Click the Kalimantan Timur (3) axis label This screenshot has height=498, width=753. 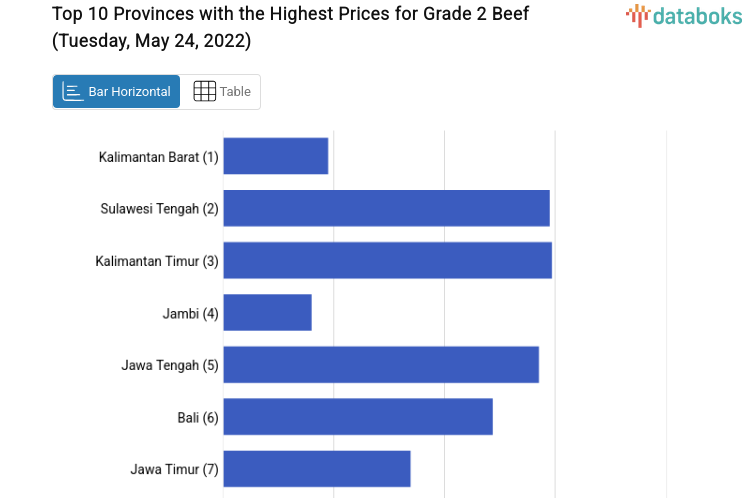(157, 261)
